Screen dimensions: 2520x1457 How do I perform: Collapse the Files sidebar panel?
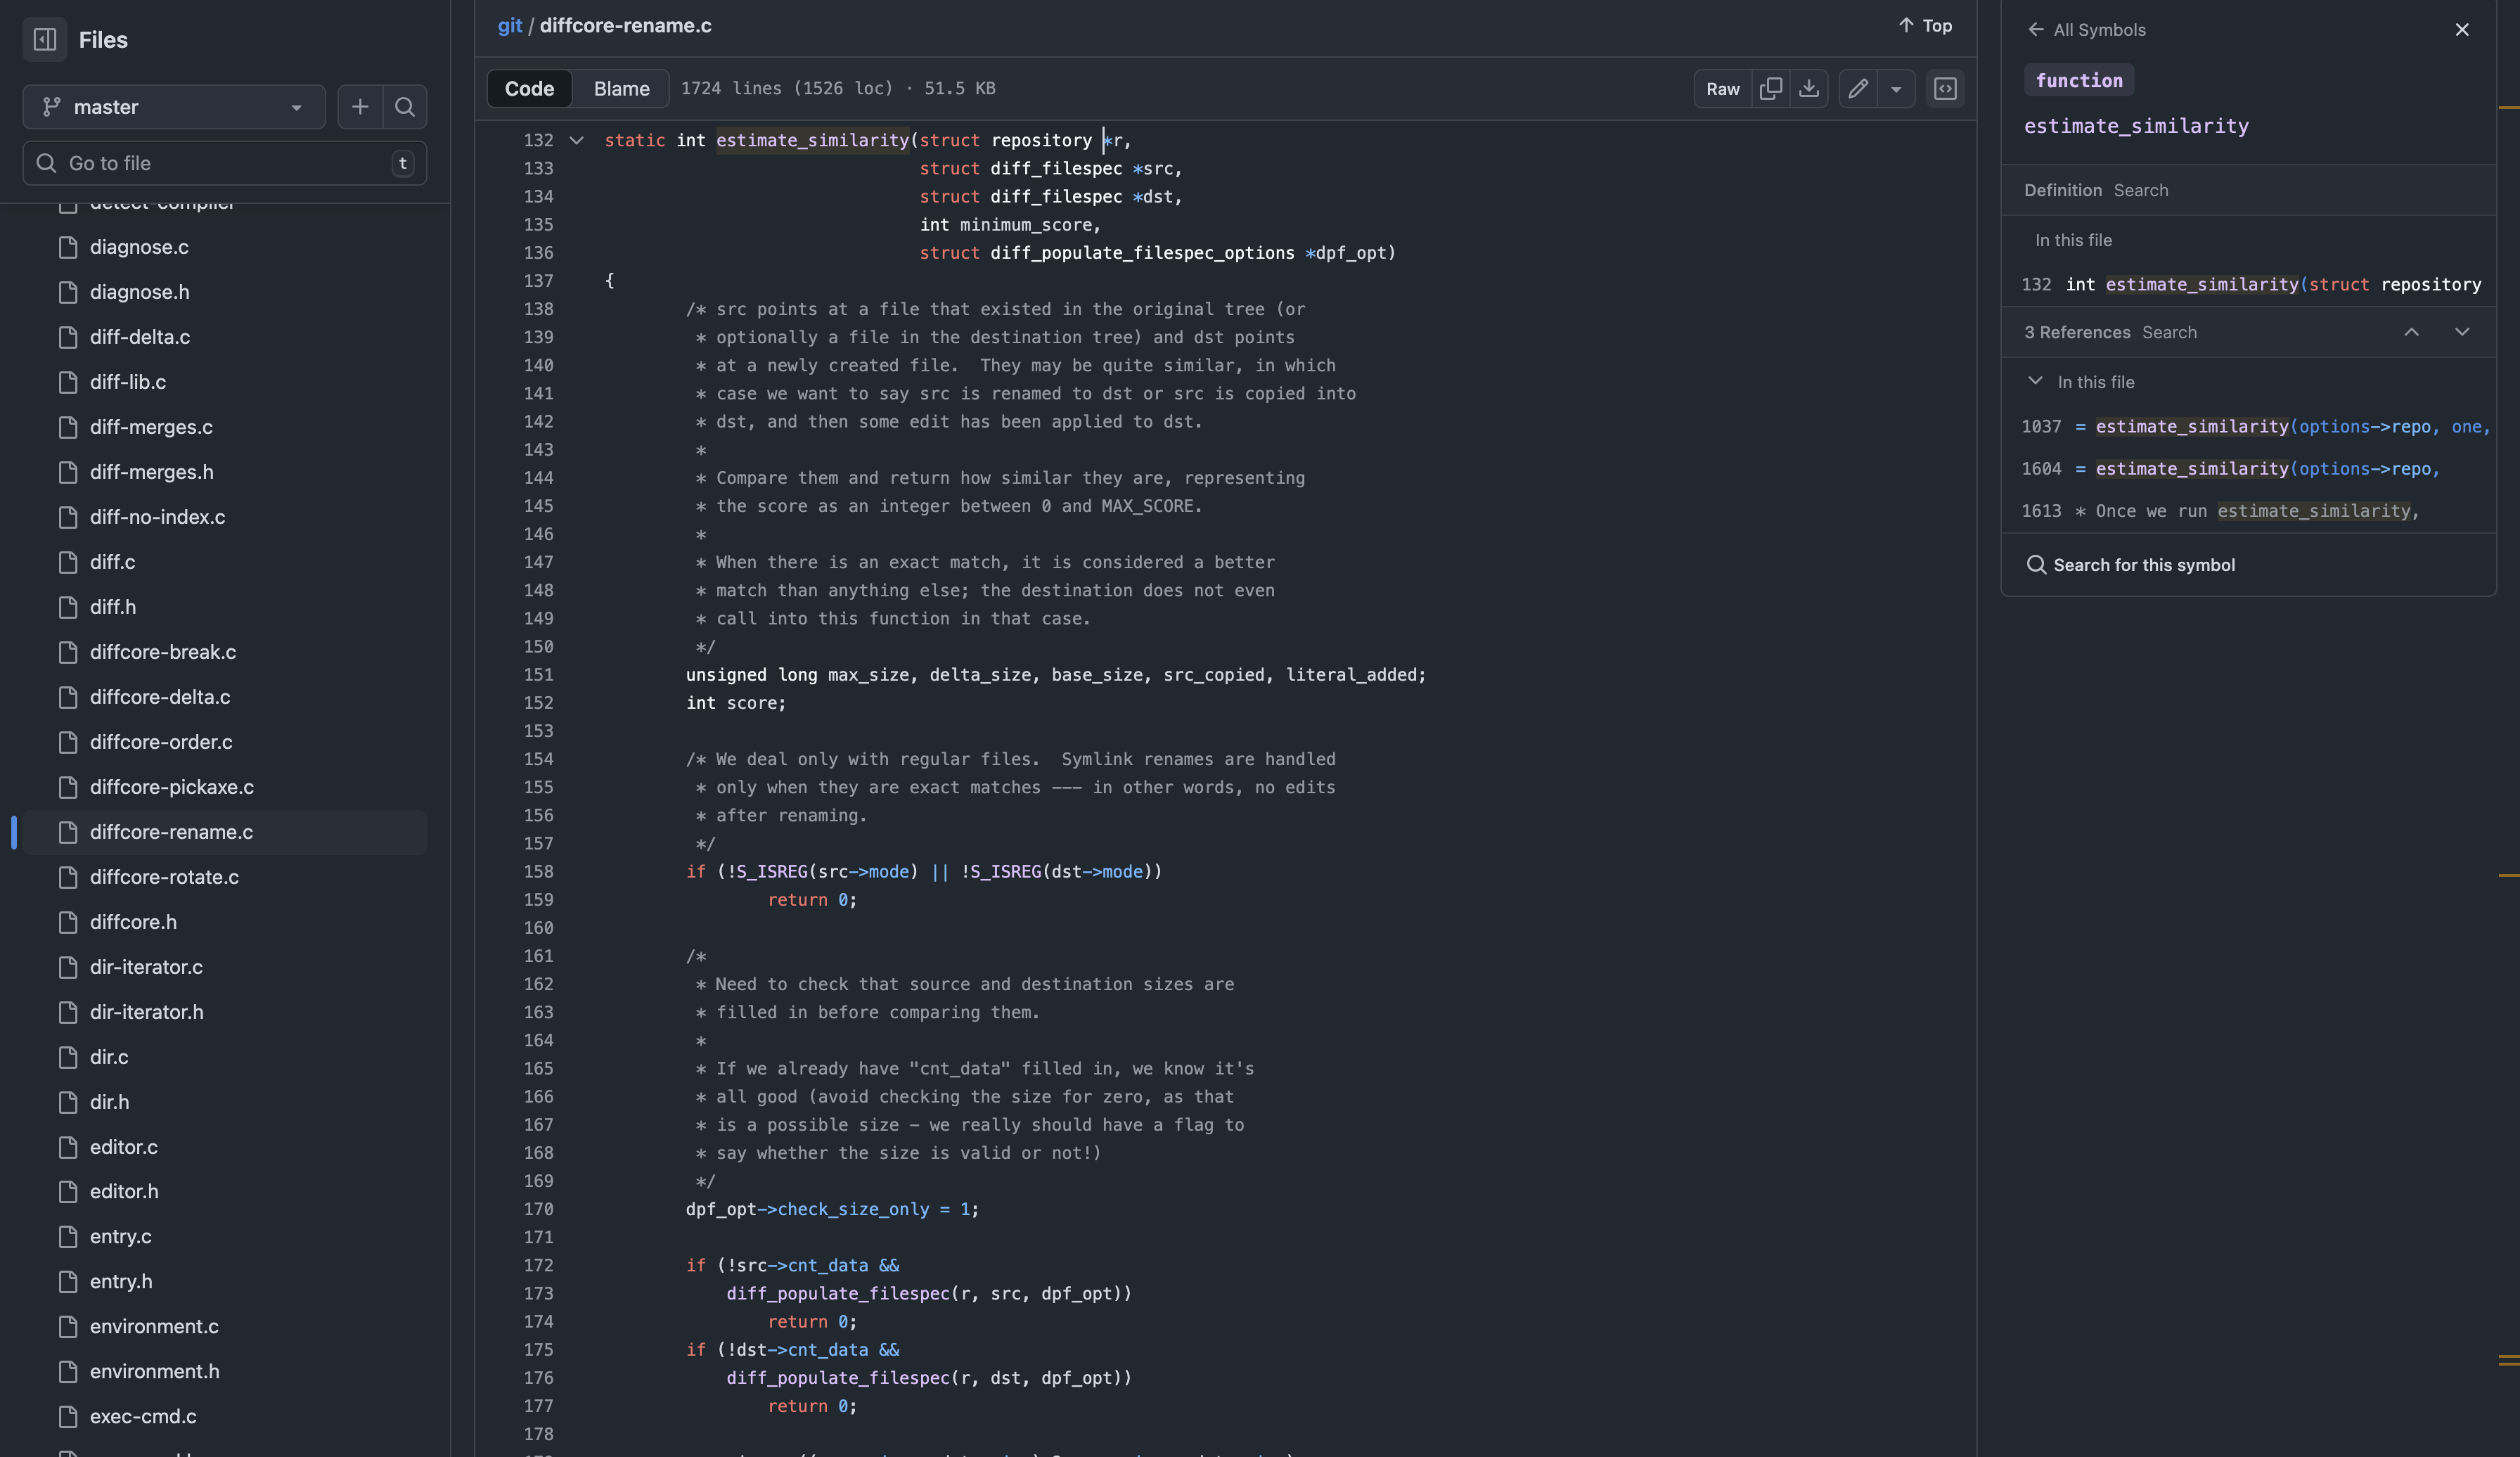click(x=44, y=39)
